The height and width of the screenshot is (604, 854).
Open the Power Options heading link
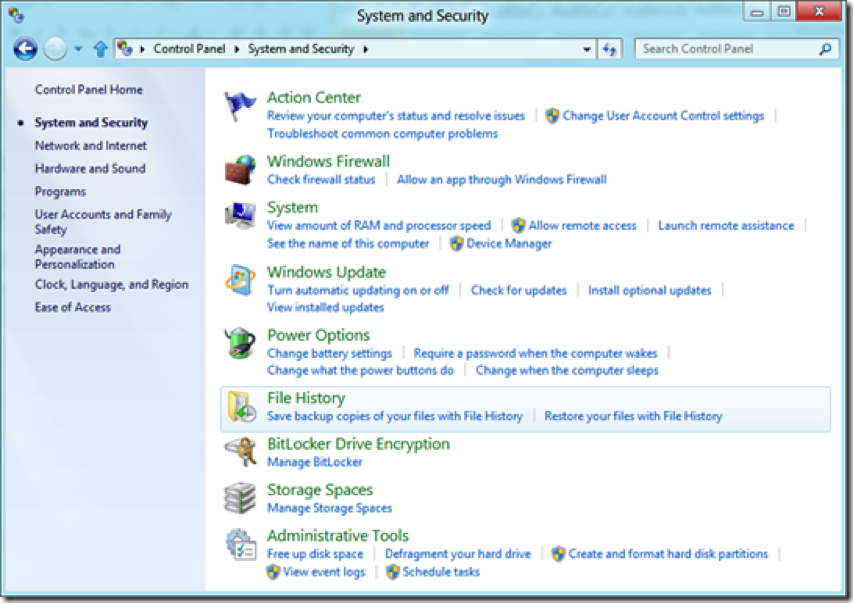319,335
